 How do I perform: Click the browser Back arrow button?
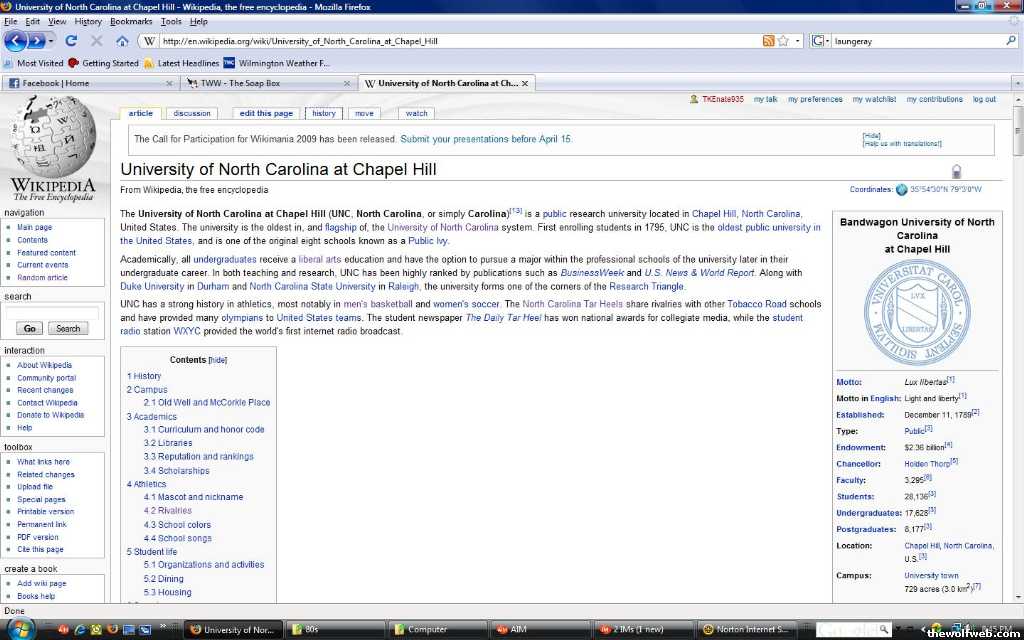tap(16, 41)
